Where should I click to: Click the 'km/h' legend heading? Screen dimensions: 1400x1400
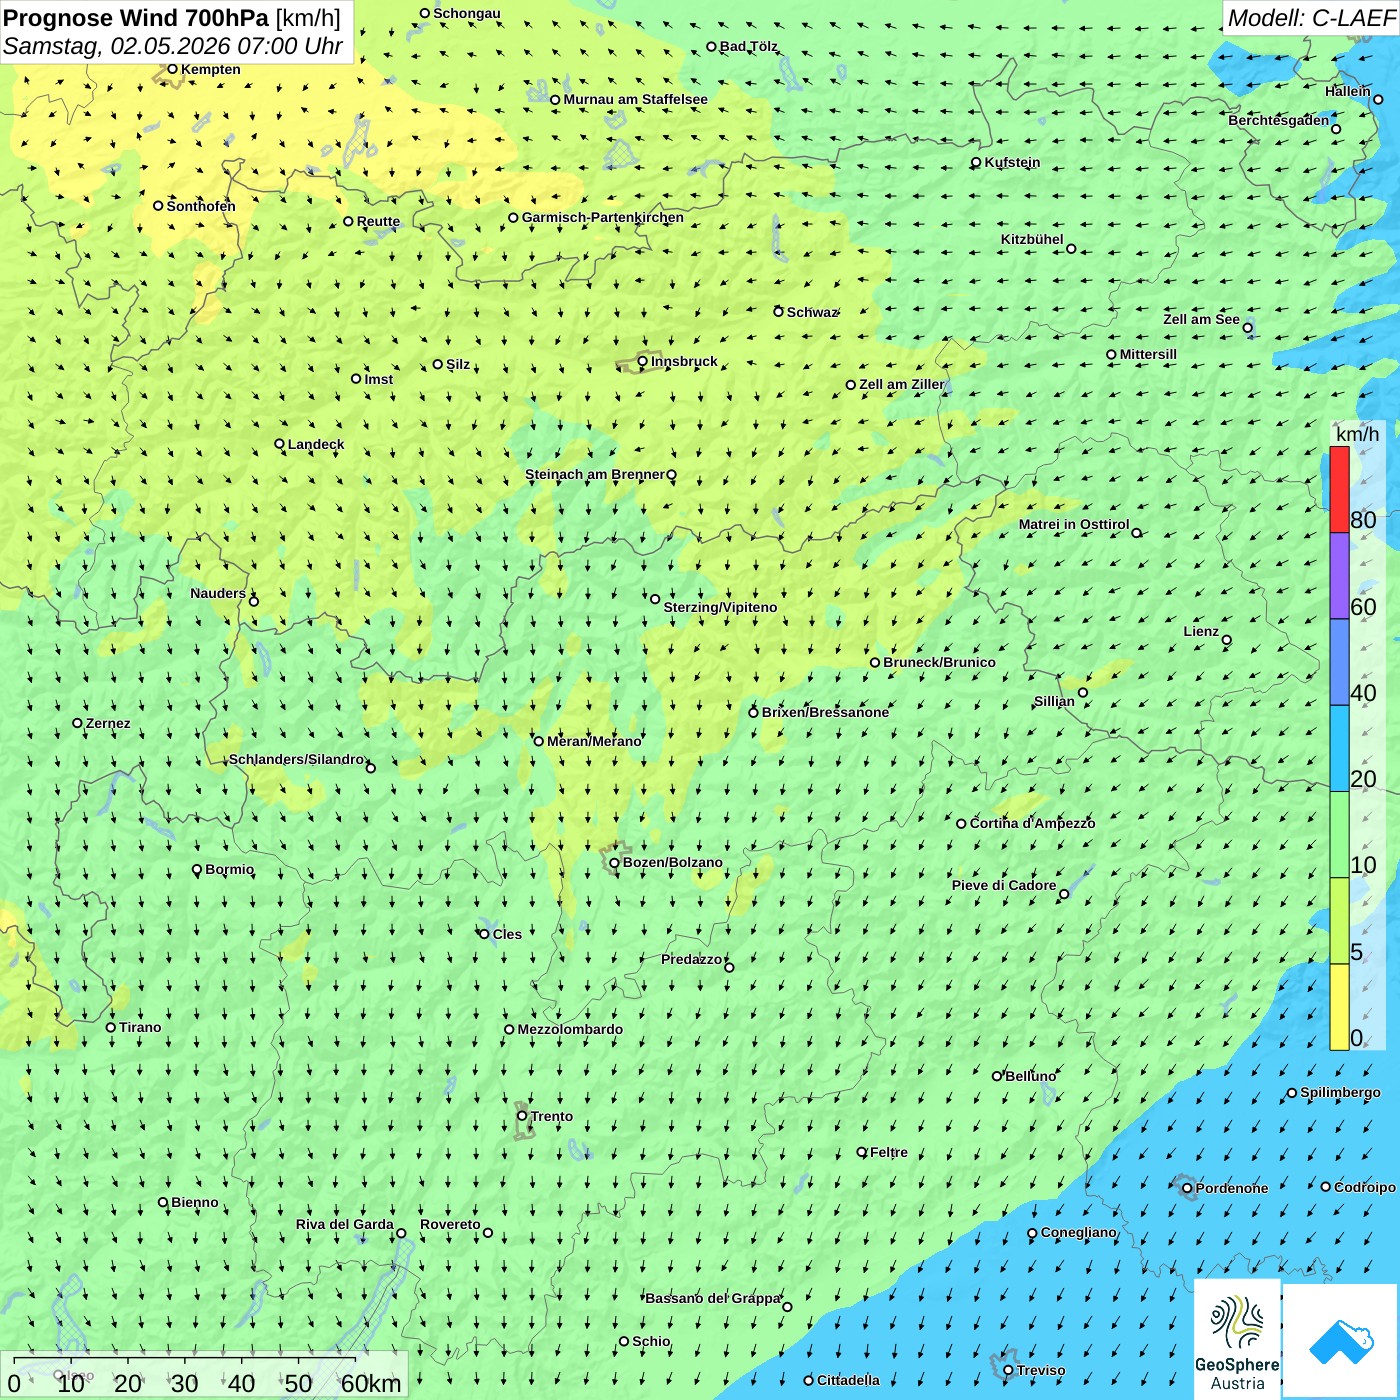(x=1357, y=434)
